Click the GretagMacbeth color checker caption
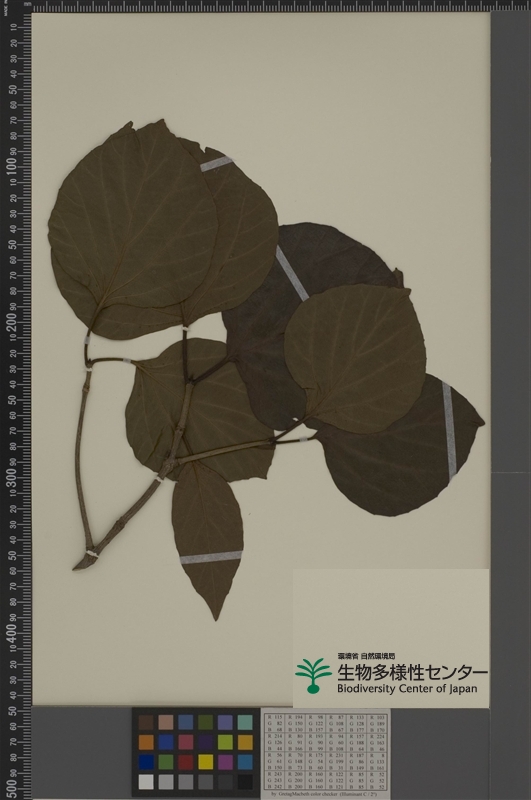The height and width of the screenshot is (800, 531). point(326,794)
